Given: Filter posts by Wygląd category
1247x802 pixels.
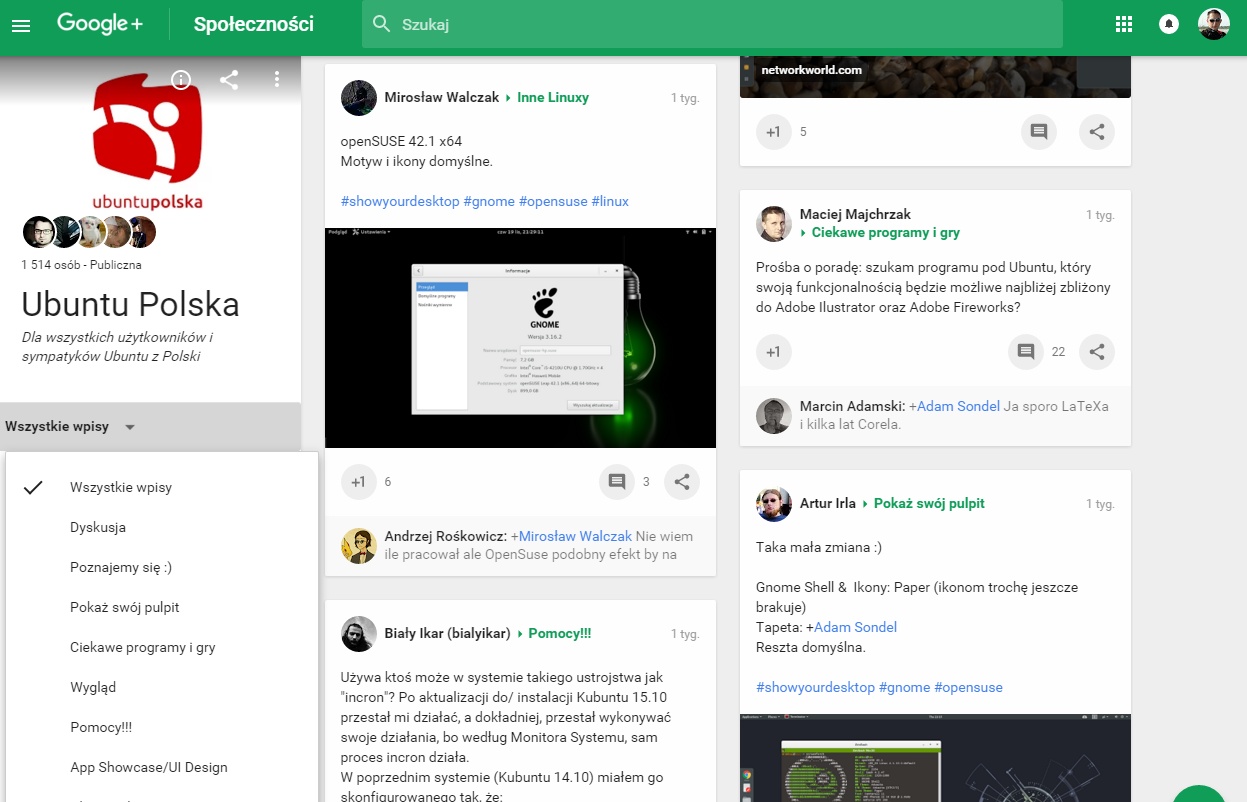Looking at the screenshot, I should pos(162,688).
